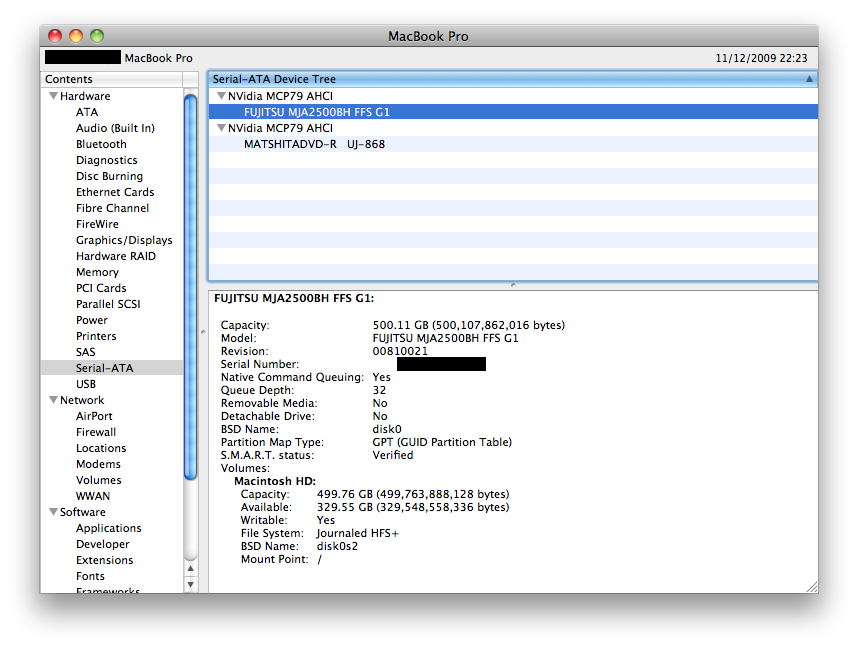Click the date 11/12/2009 22:23
858x648 pixels.
click(x=761, y=58)
